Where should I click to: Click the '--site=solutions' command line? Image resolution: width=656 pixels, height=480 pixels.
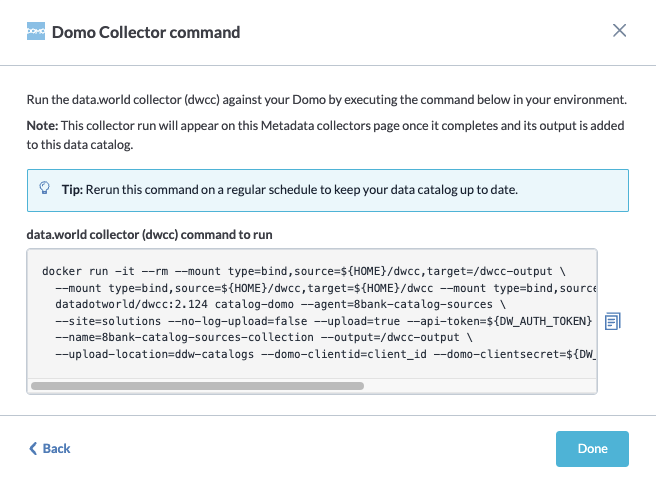point(324,321)
